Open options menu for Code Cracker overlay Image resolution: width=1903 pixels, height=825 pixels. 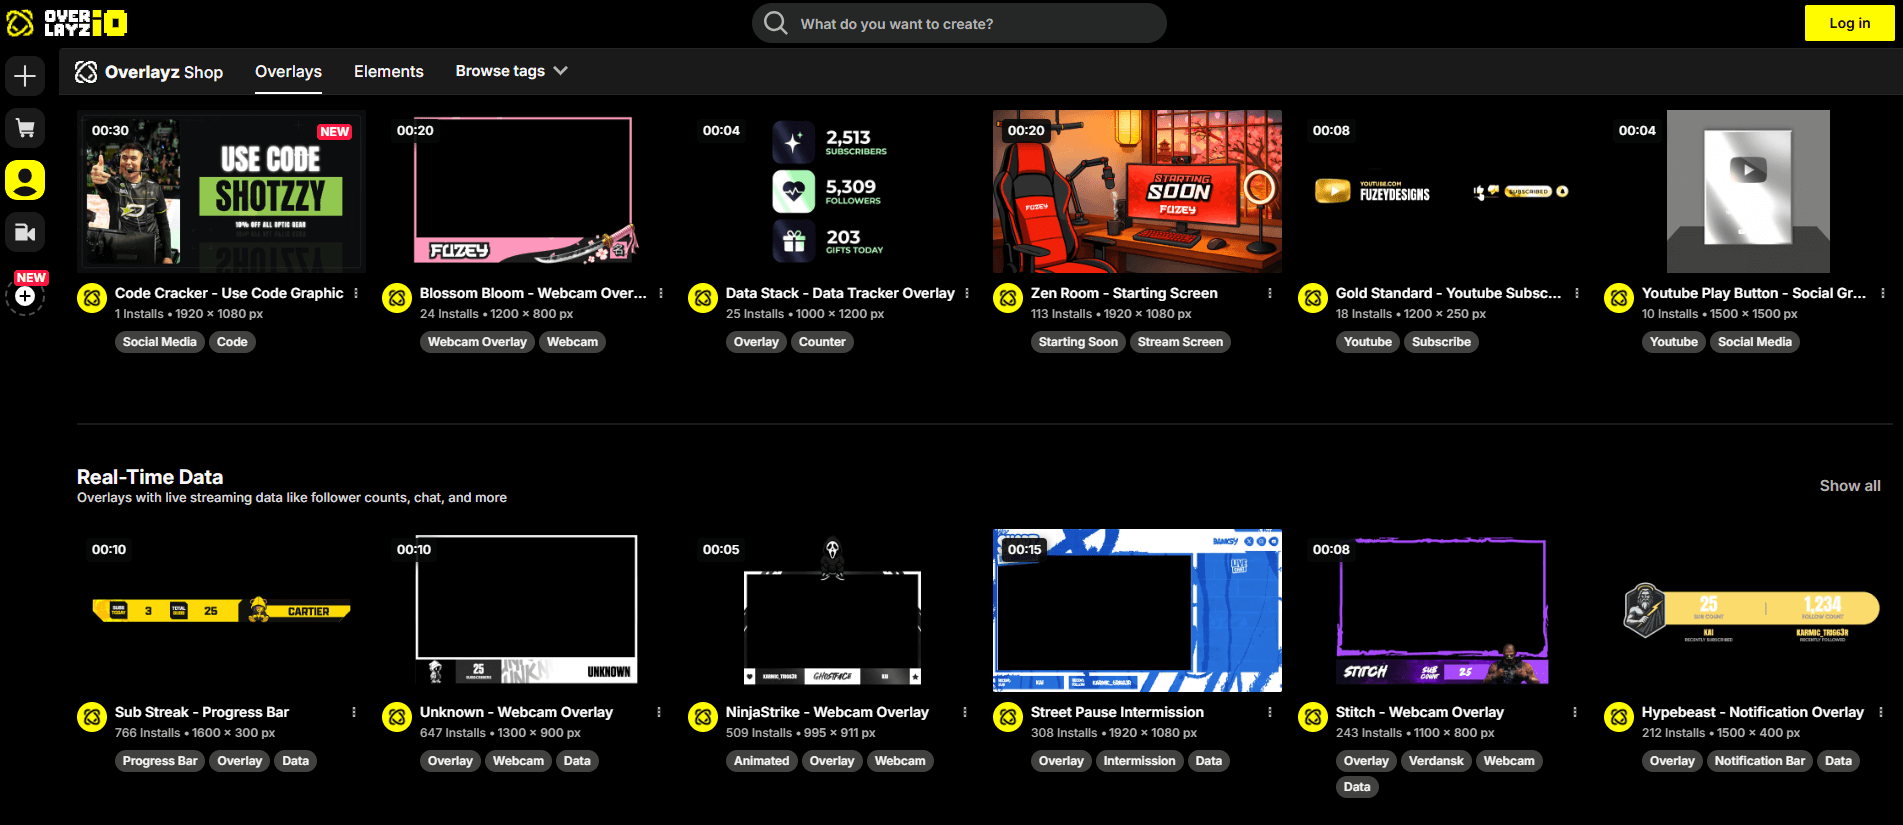pos(356,293)
